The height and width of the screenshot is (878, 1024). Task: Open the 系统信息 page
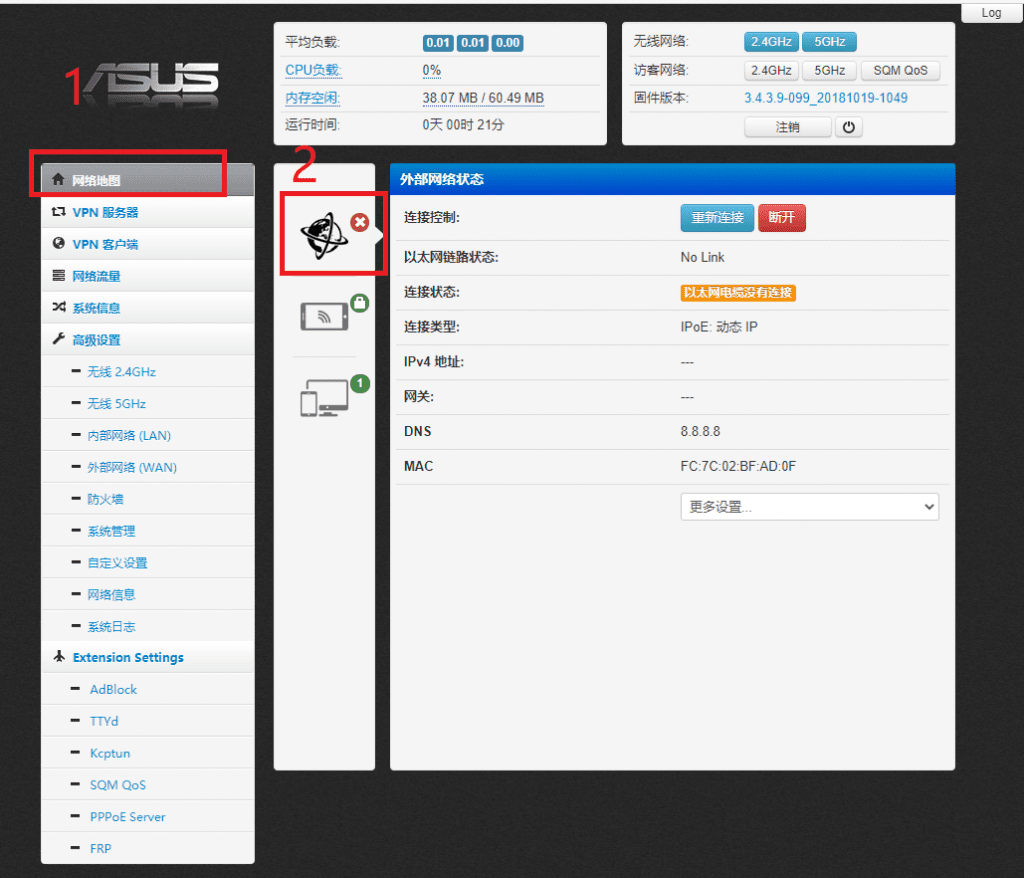[x=148, y=307]
